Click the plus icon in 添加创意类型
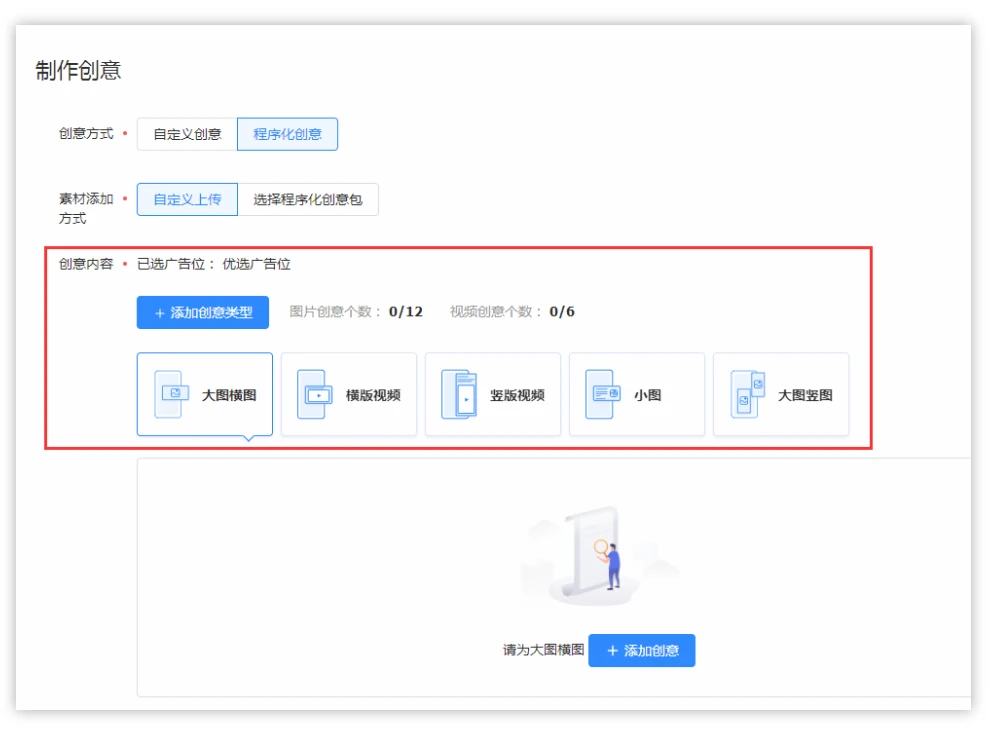 pos(160,313)
